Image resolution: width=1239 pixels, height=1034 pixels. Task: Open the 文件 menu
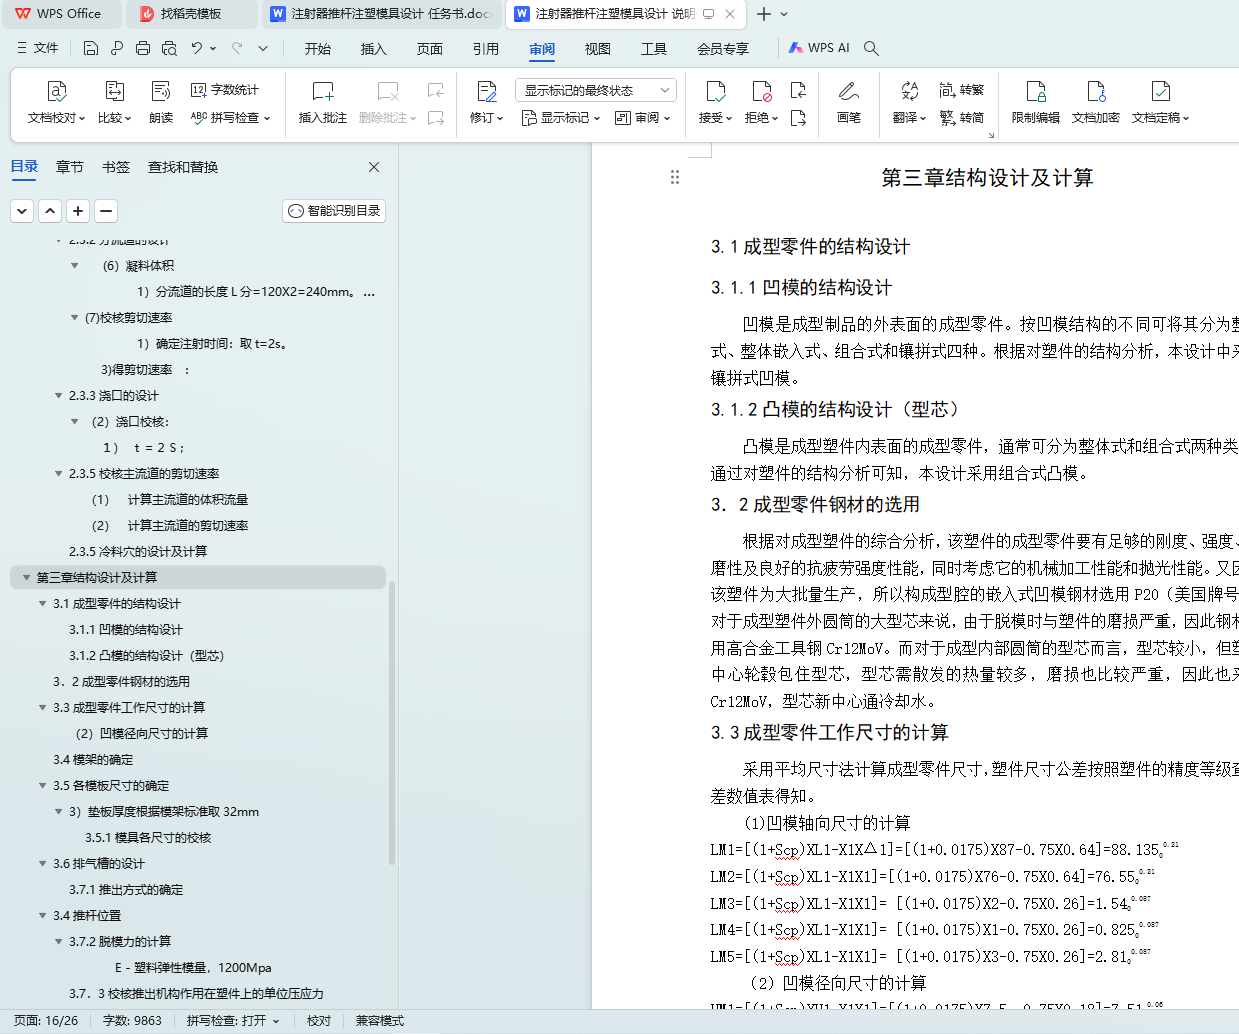38,48
